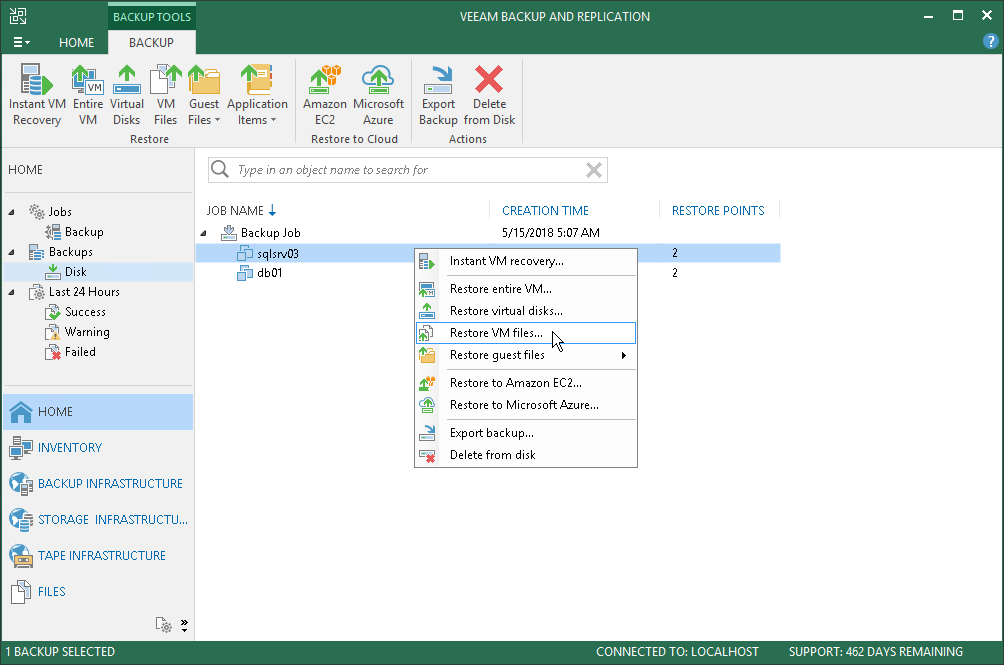Image resolution: width=1004 pixels, height=665 pixels.
Task: Sort by RESTORE POINTS column header
Action: tap(718, 211)
